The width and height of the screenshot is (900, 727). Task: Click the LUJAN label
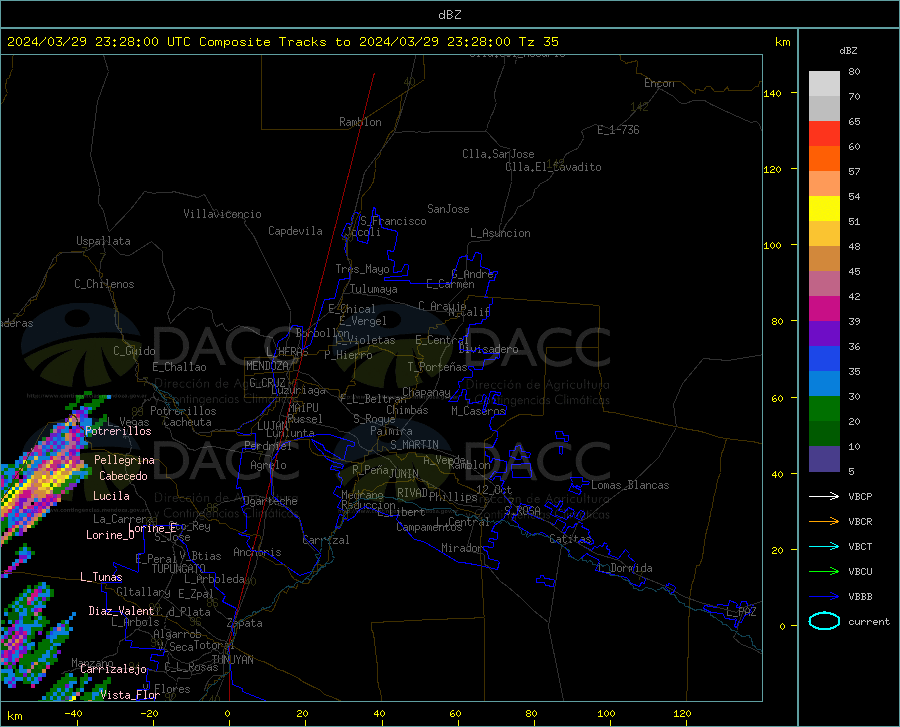click(x=272, y=426)
